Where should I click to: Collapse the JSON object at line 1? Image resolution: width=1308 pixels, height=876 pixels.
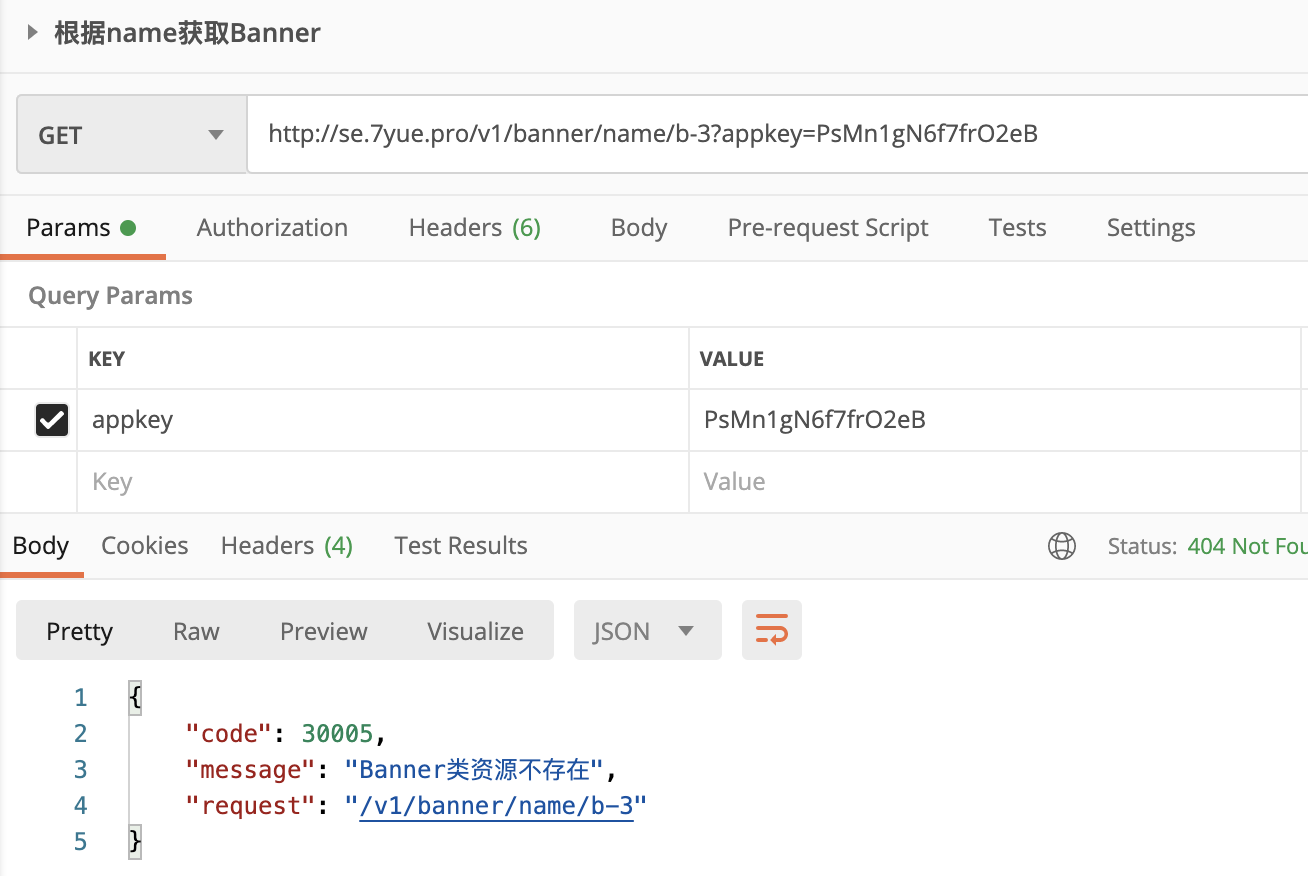pyautogui.click(x=135, y=697)
